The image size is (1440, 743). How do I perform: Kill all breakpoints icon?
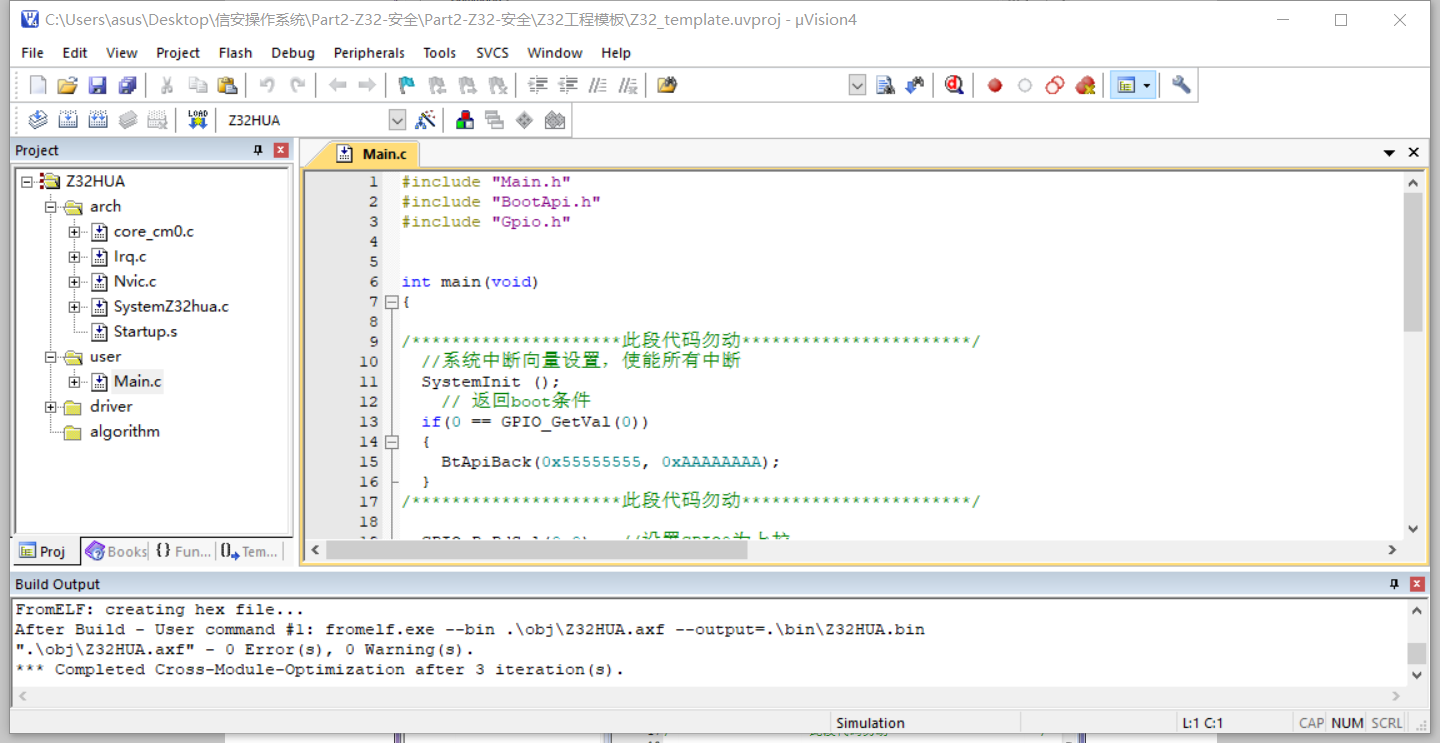(x=1085, y=86)
